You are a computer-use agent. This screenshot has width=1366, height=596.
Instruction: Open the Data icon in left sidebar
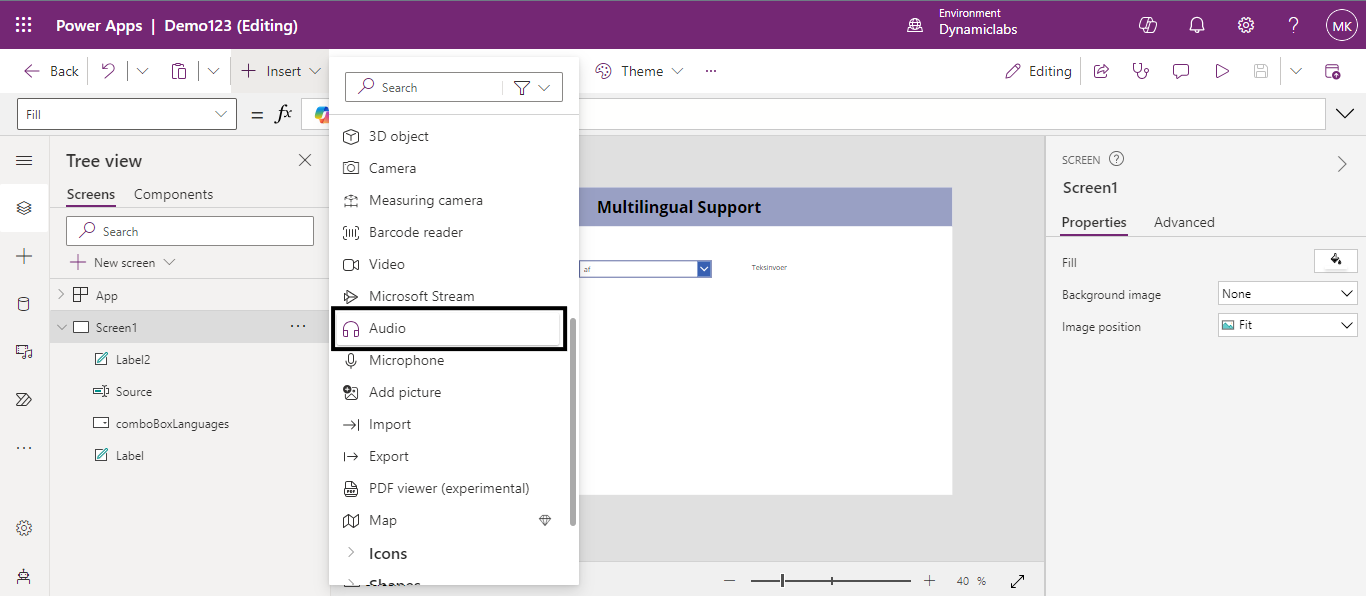pyautogui.click(x=24, y=304)
